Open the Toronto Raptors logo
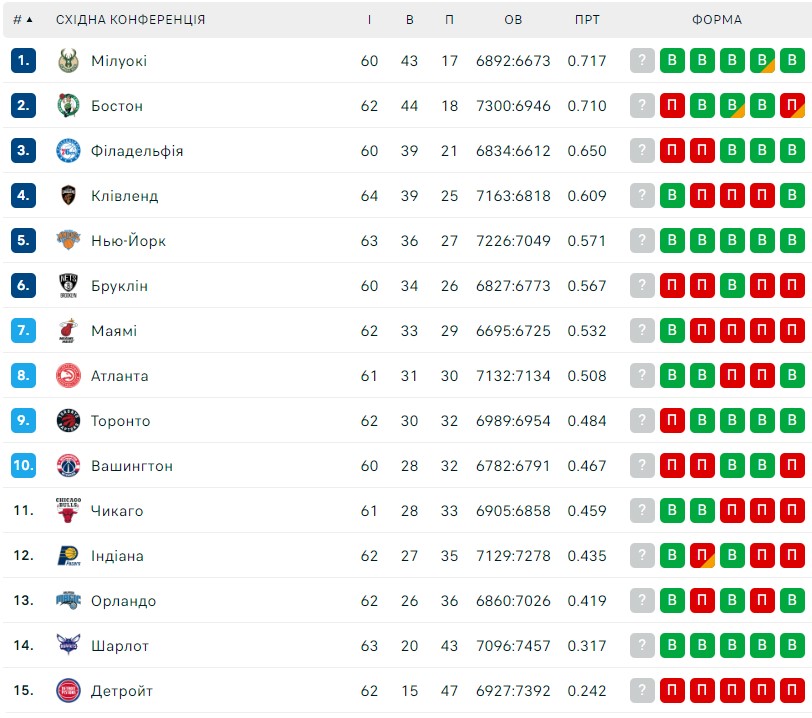Image resolution: width=812 pixels, height=718 pixels. [68, 421]
